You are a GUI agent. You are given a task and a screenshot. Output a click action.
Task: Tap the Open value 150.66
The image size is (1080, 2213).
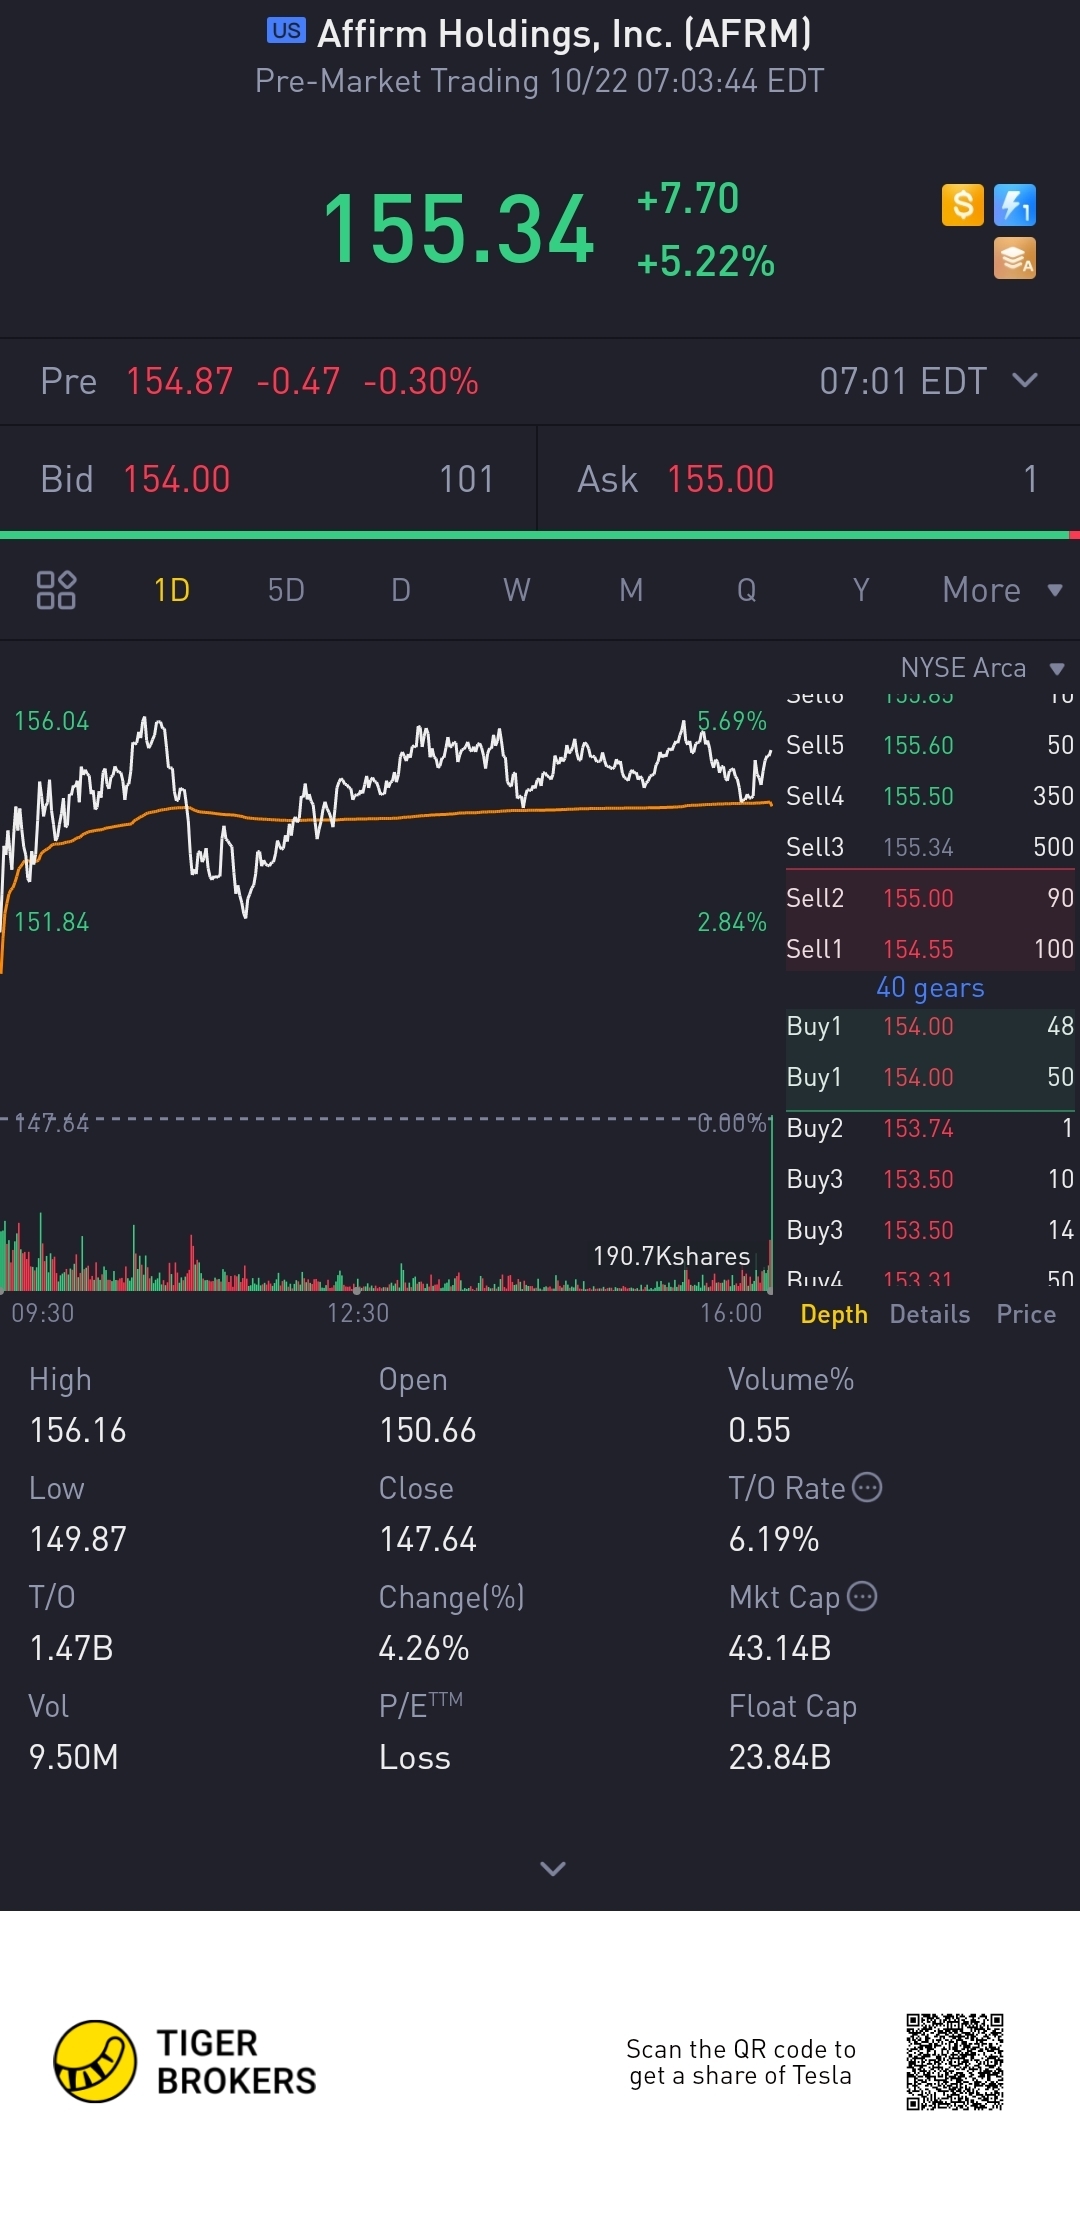coord(428,1430)
